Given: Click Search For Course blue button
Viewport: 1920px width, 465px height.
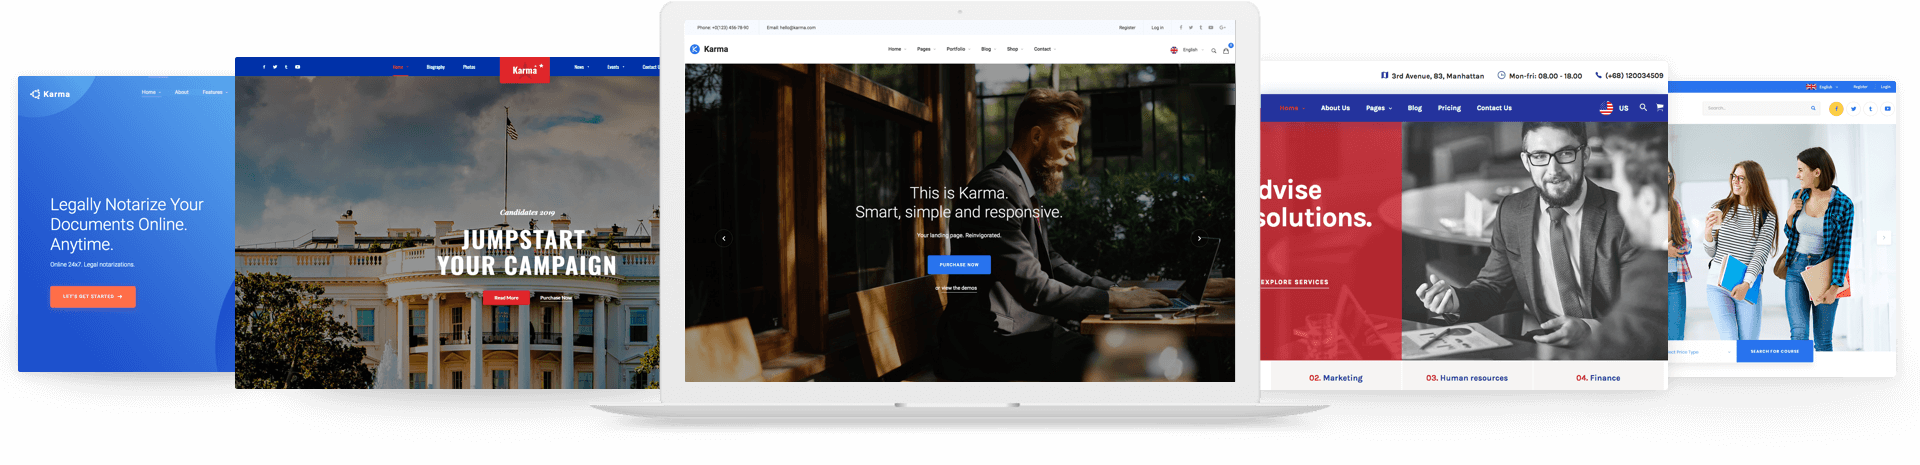Looking at the screenshot, I should (1775, 351).
